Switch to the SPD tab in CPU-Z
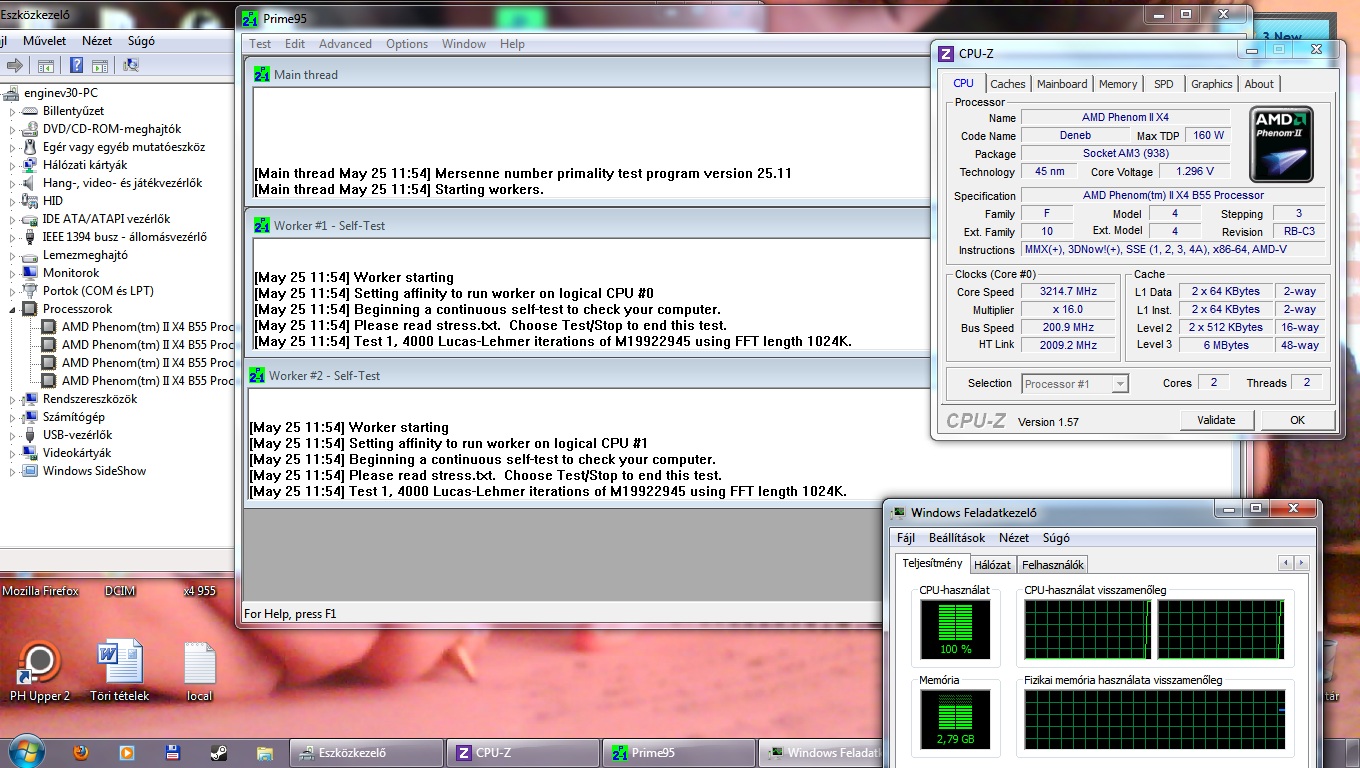 point(1164,84)
